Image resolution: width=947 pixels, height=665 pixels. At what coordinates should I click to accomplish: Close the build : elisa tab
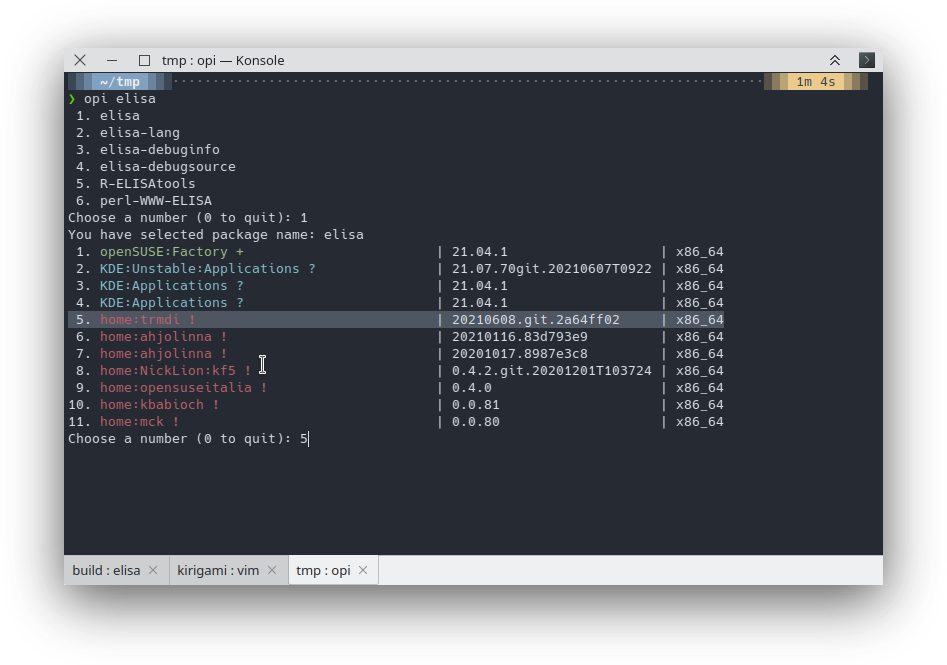pos(153,570)
